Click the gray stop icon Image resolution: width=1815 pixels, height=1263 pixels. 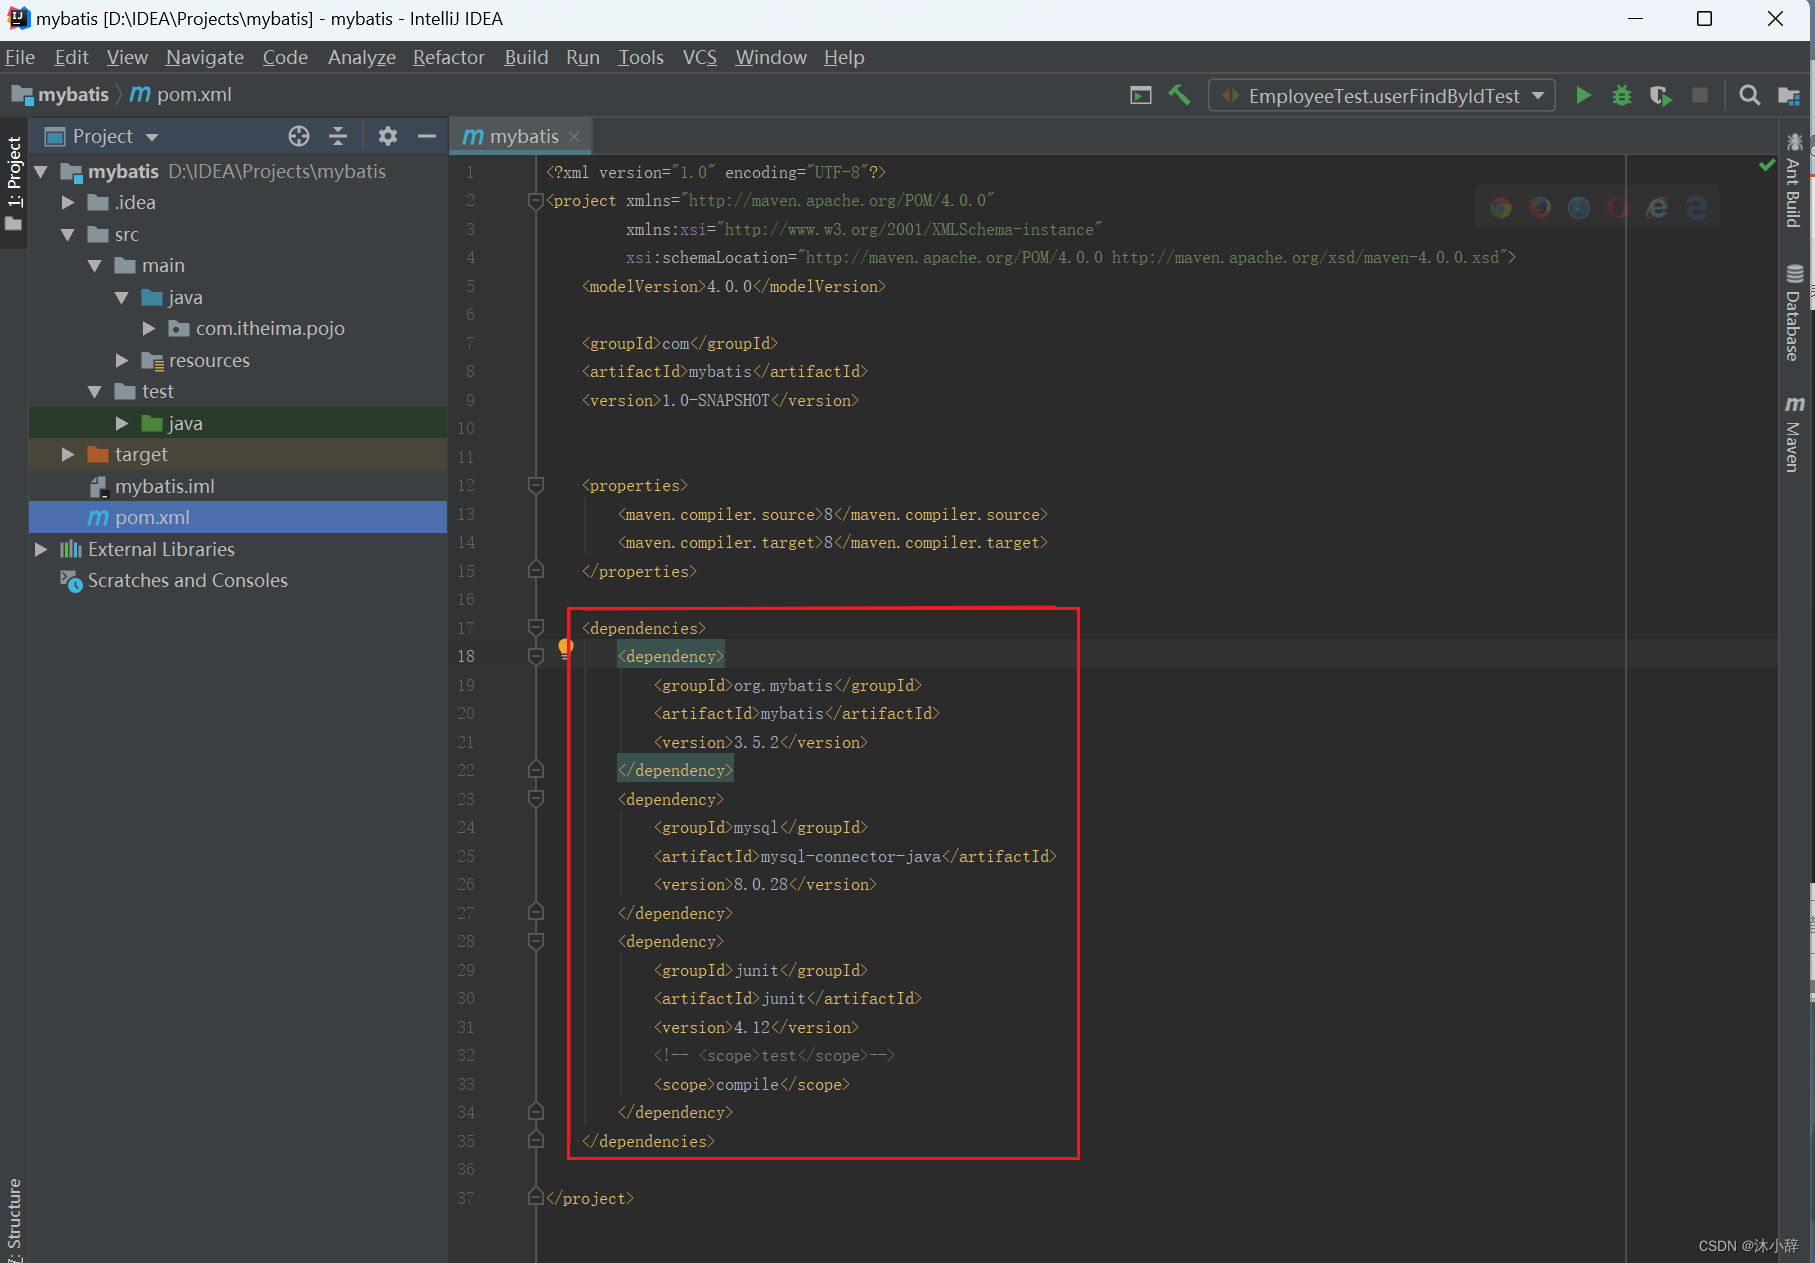tap(1700, 95)
